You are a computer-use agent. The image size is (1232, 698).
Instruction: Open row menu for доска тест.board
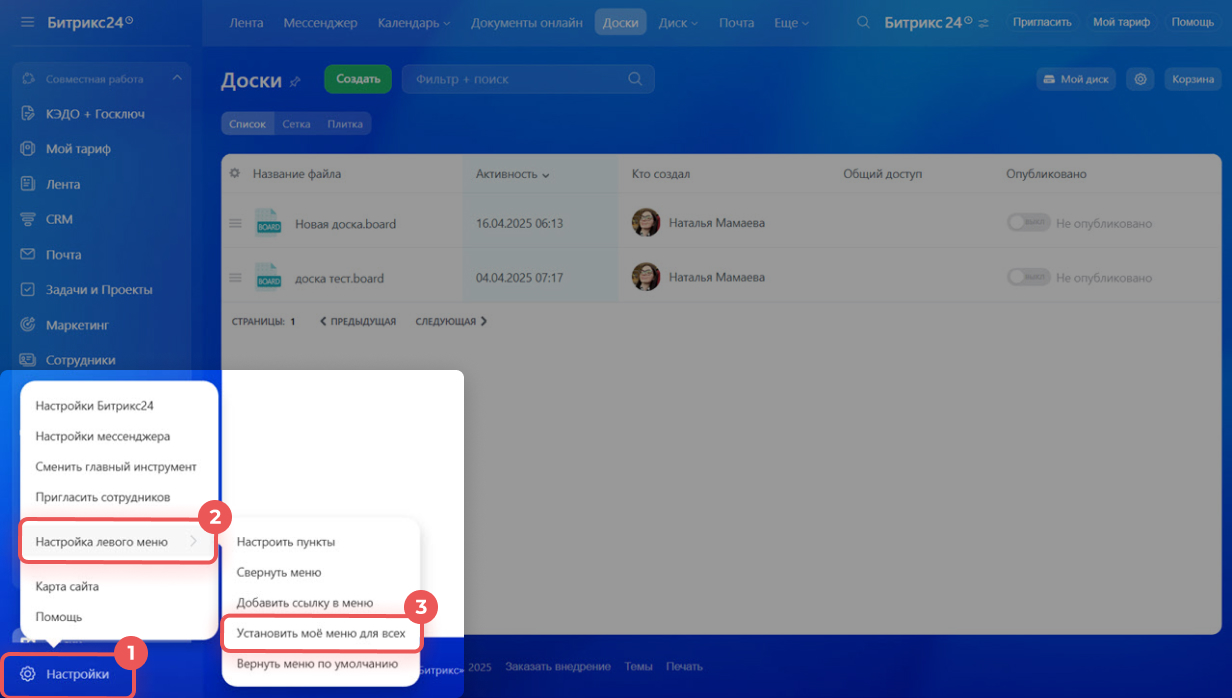(x=235, y=277)
